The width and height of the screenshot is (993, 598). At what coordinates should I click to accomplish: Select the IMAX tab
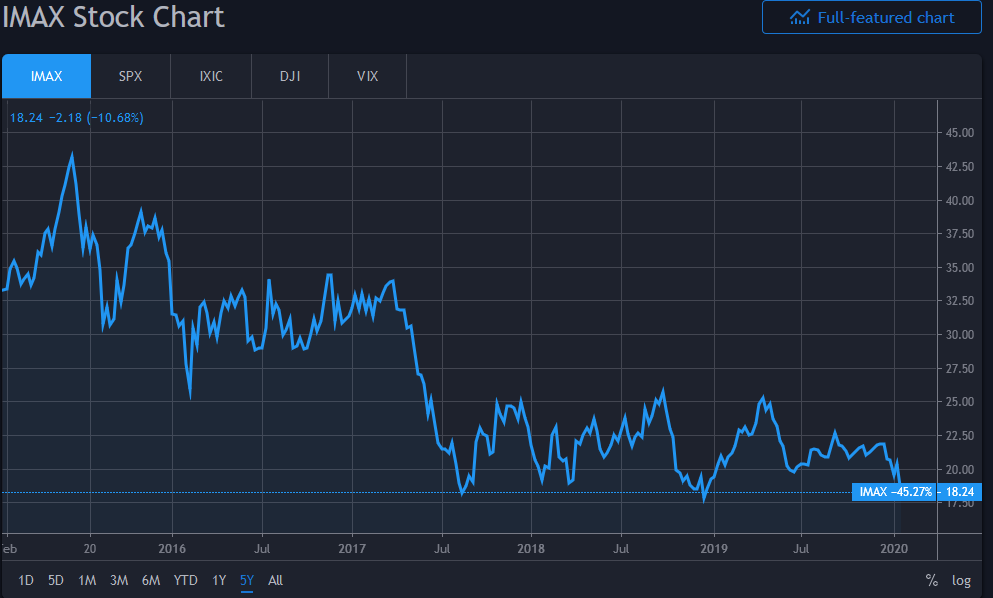(46, 76)
